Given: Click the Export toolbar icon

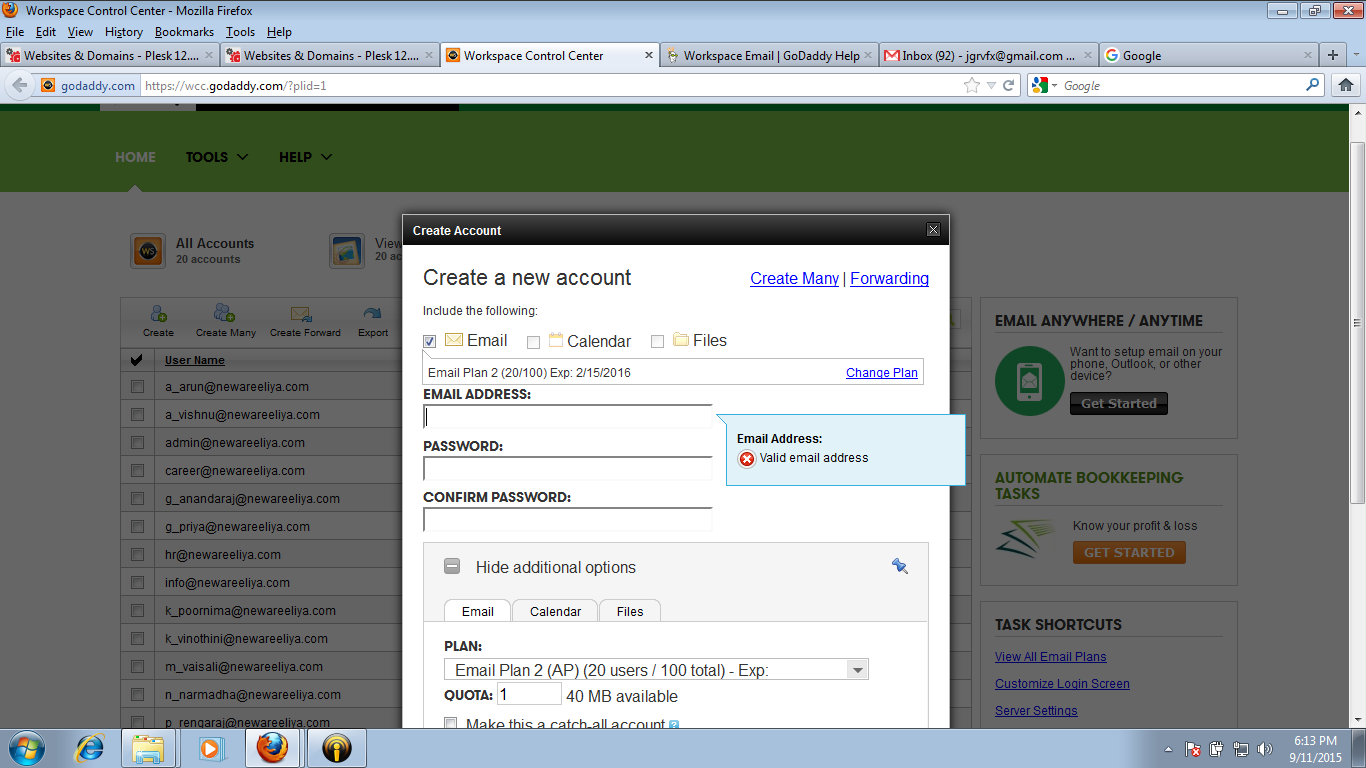Looking at the screenshot, I should click(373, 314).
